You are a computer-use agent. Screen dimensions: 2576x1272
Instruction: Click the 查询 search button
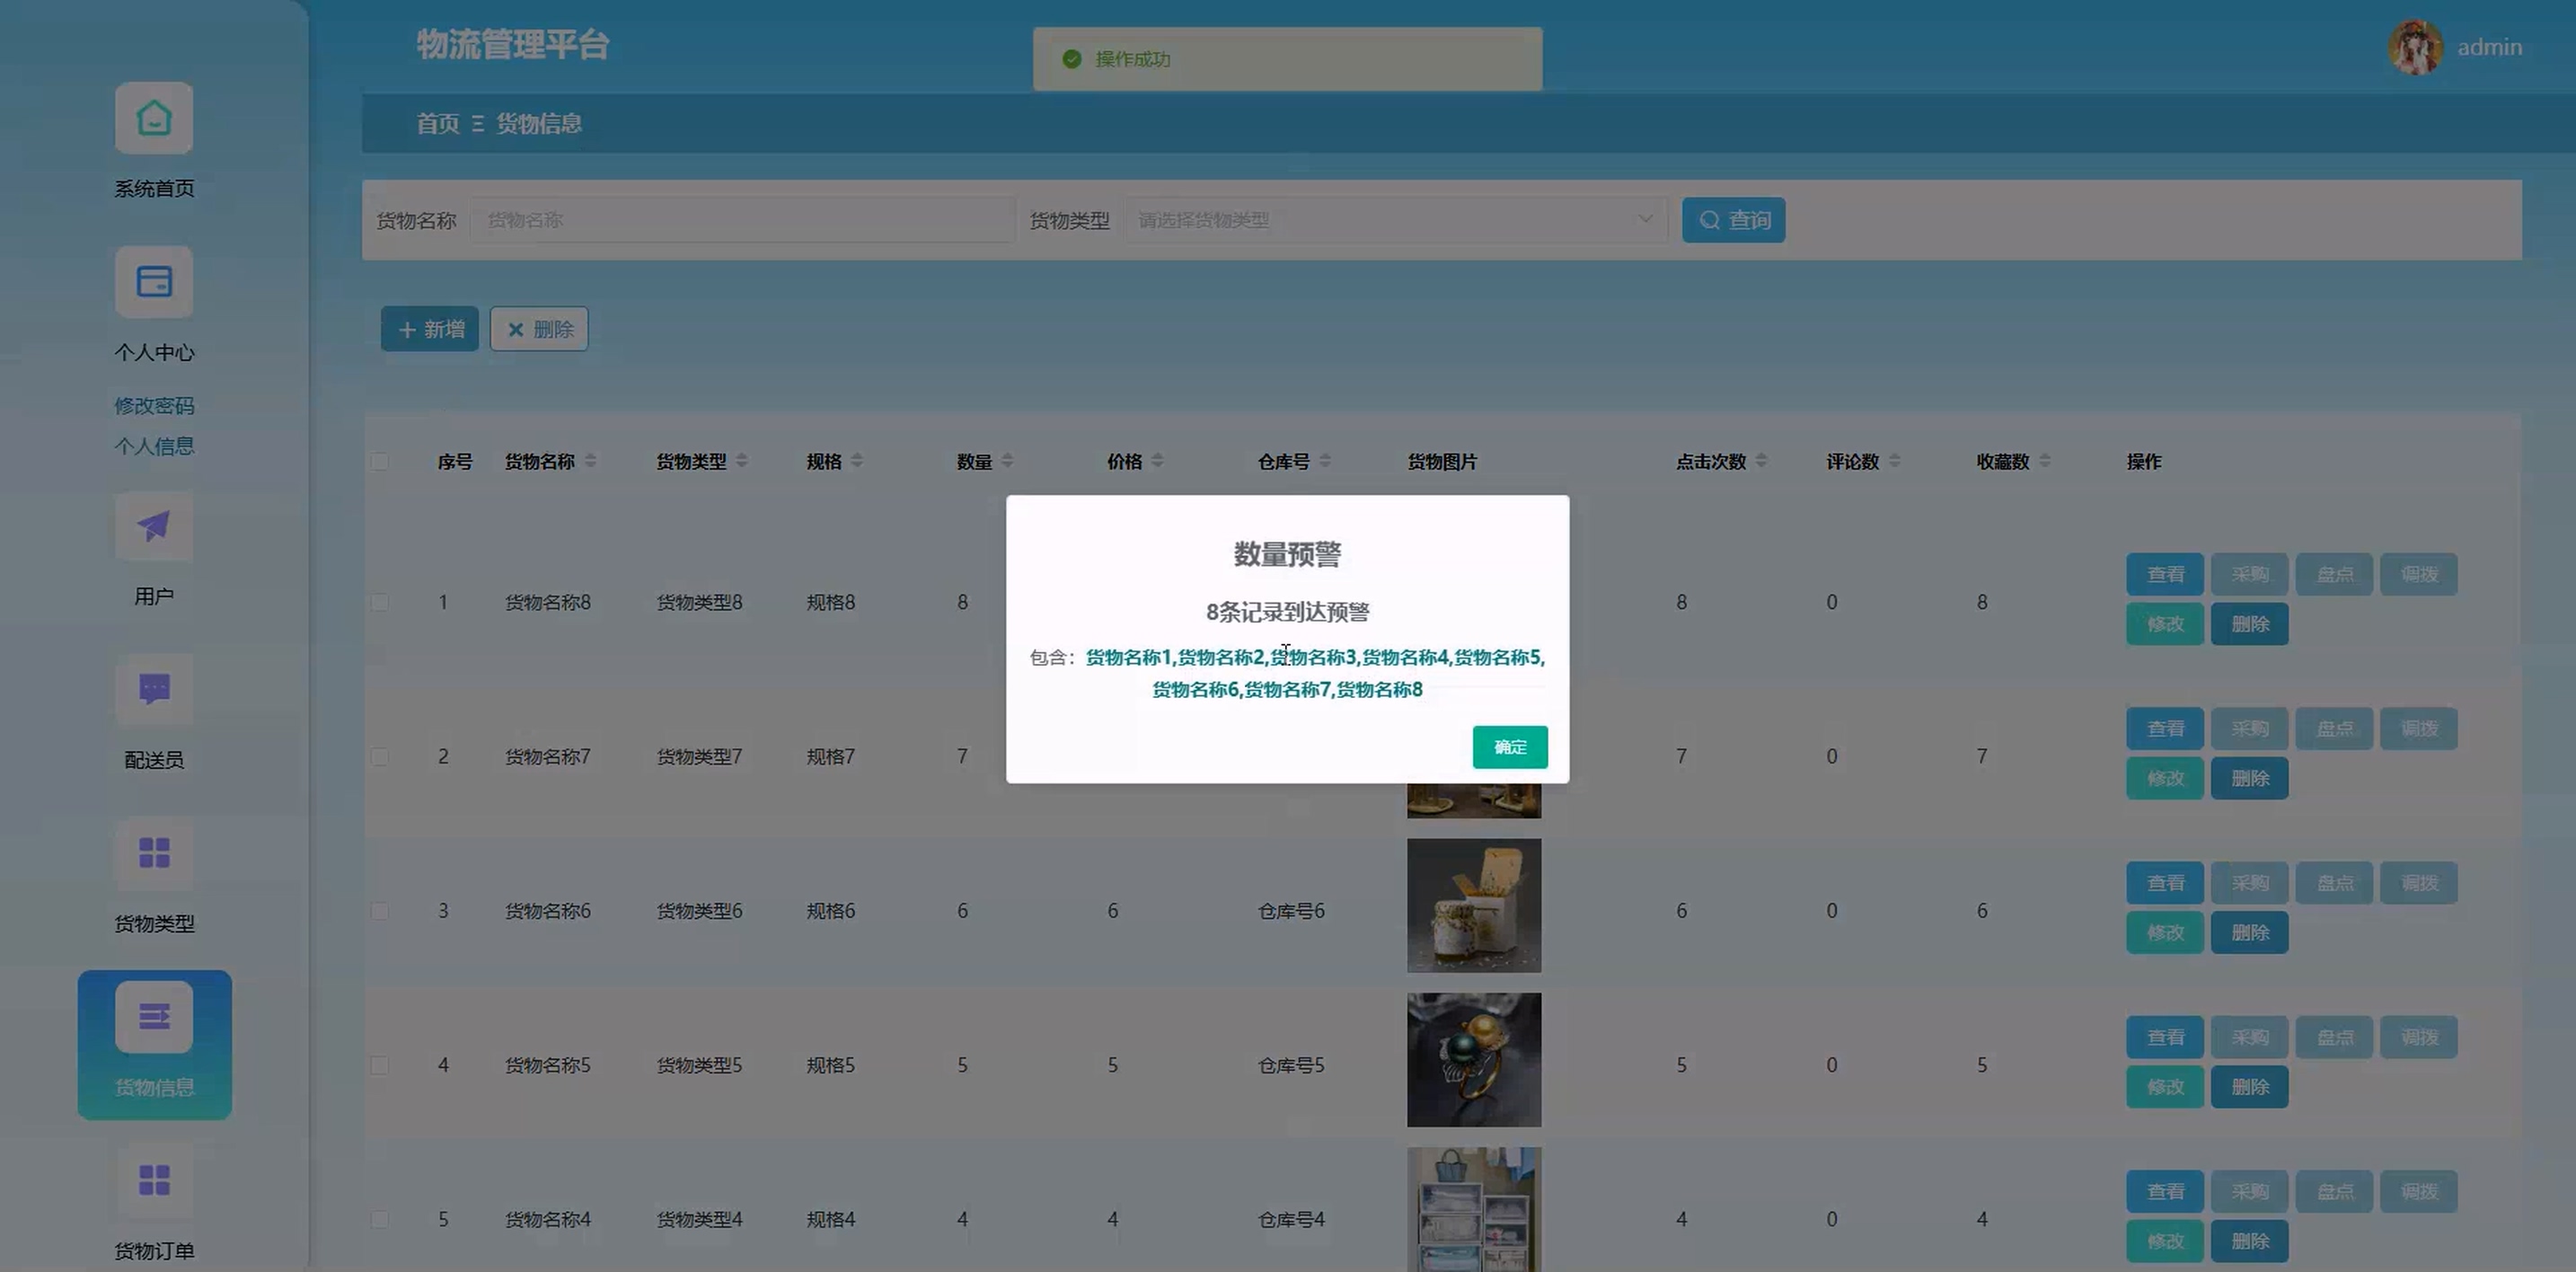1733,220
